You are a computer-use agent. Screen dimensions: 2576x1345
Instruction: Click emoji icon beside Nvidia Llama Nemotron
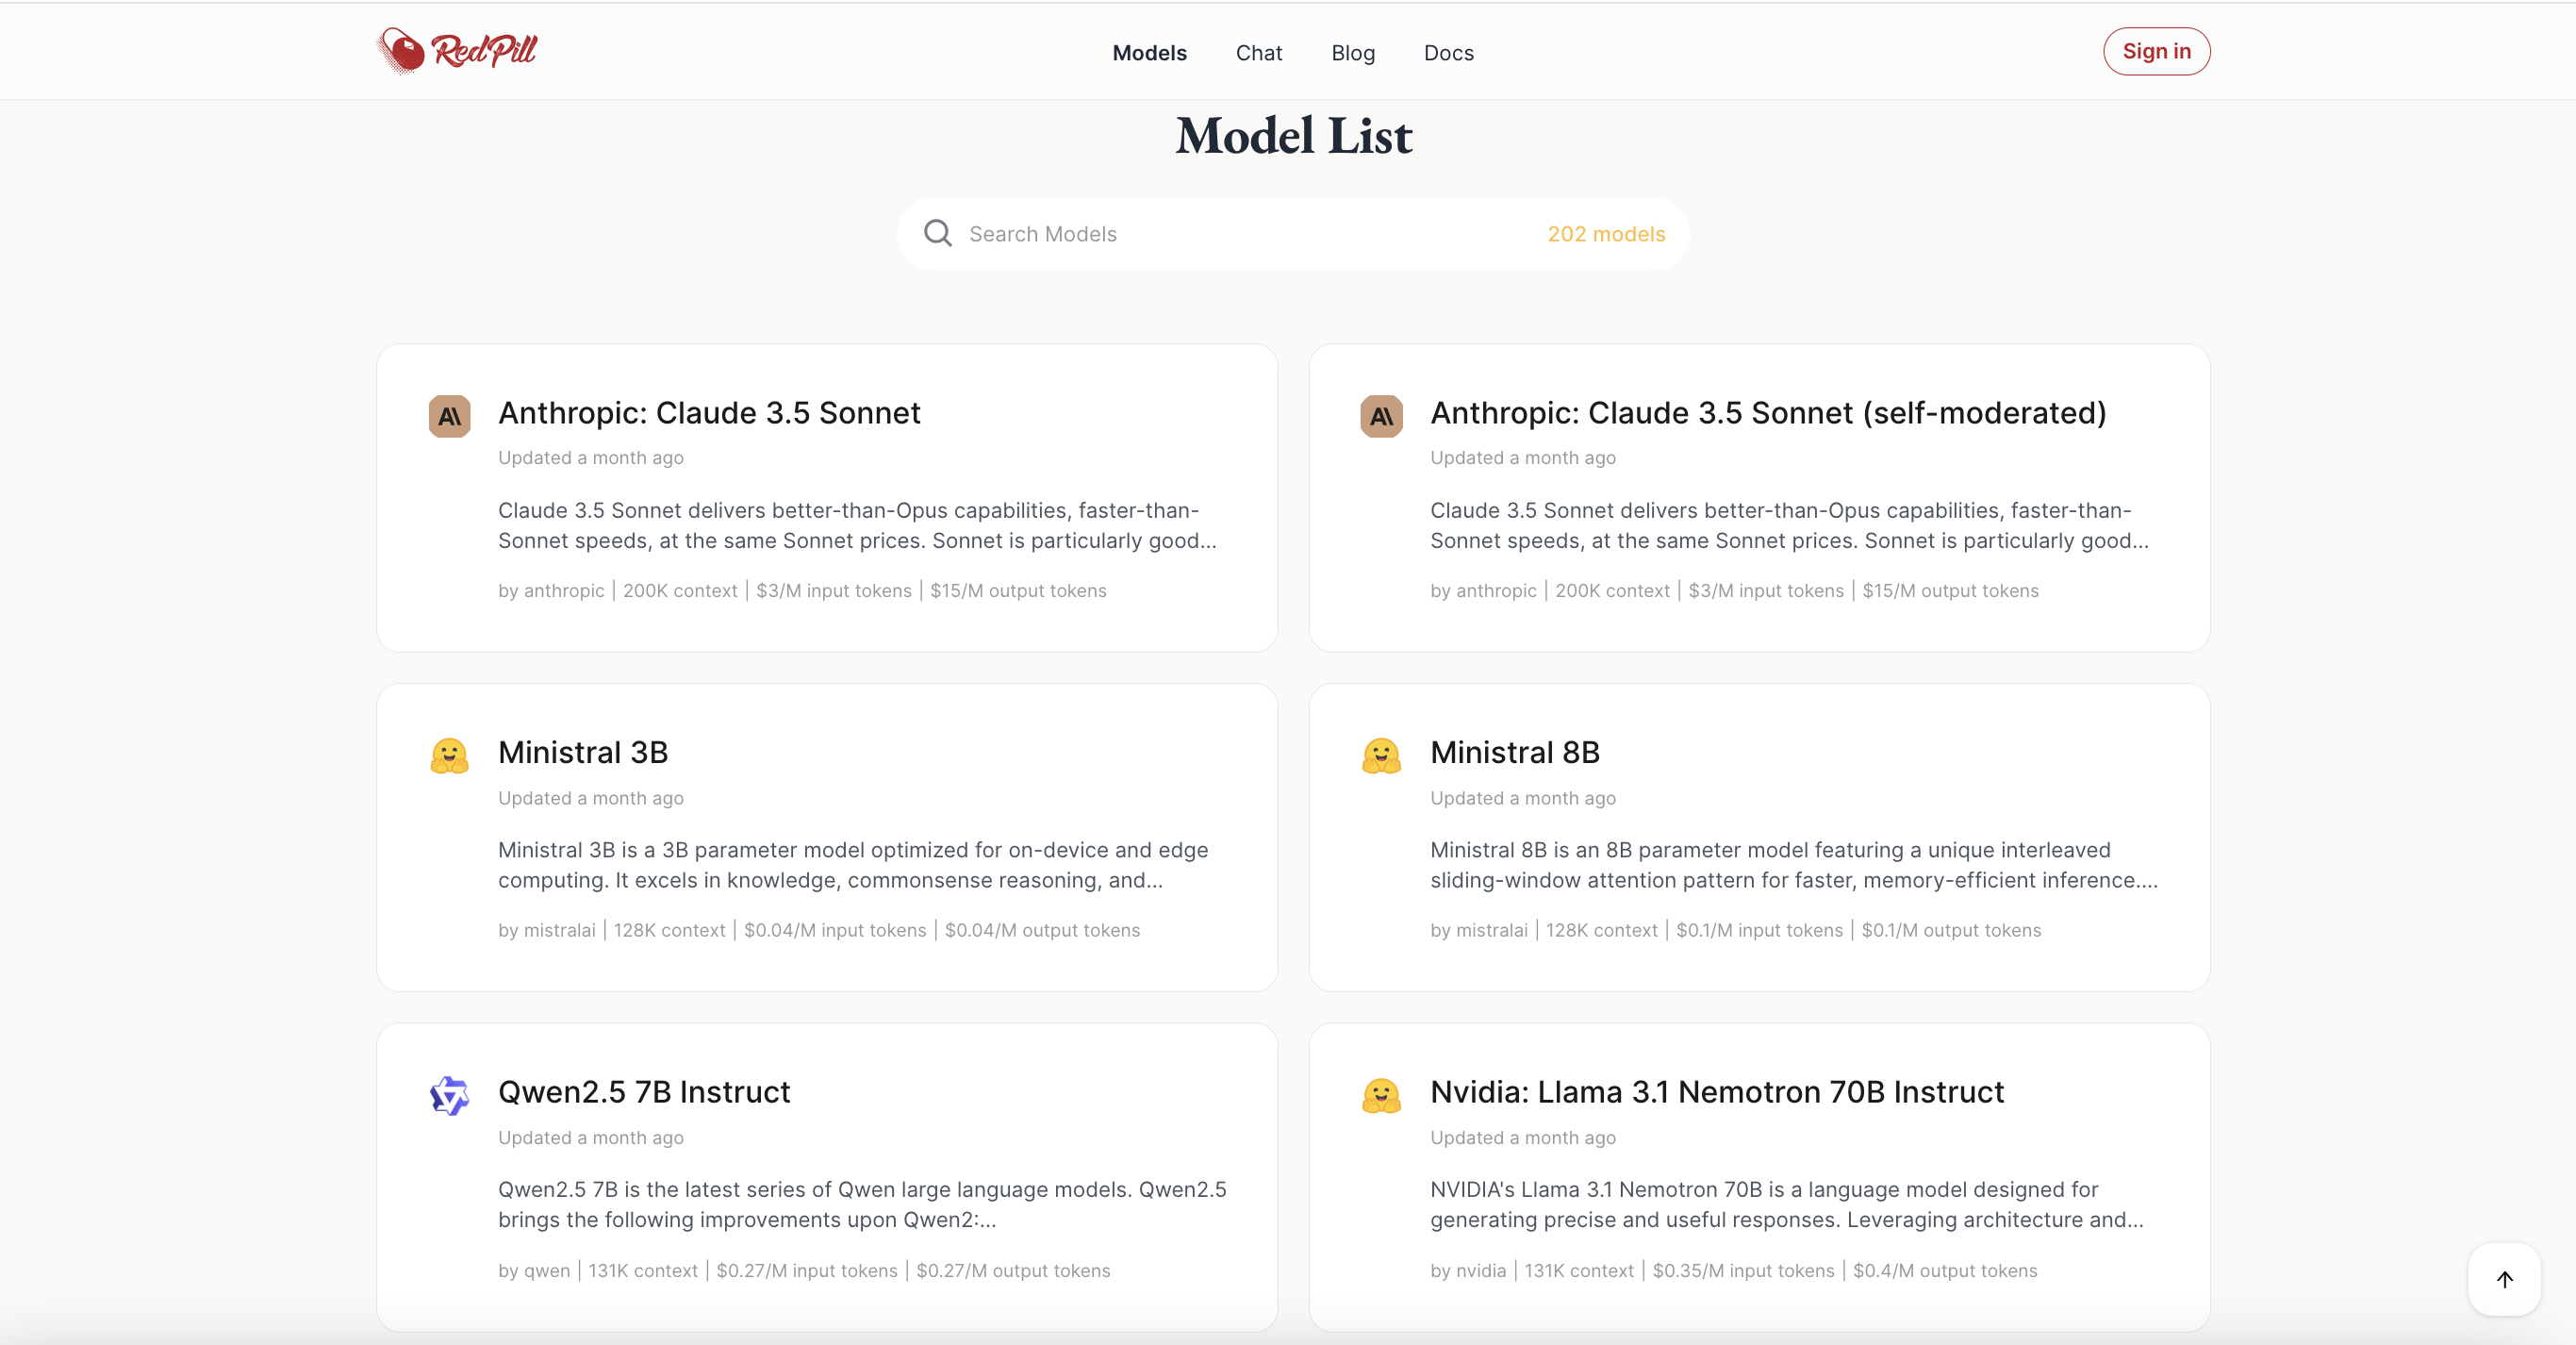(x=1381, y=1095)
